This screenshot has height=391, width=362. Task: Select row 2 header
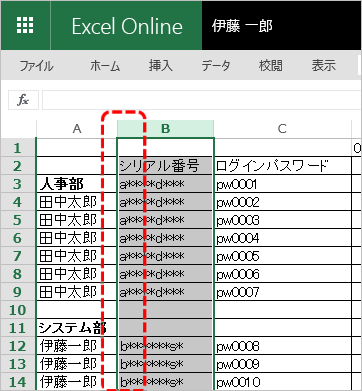pos(18,166)
